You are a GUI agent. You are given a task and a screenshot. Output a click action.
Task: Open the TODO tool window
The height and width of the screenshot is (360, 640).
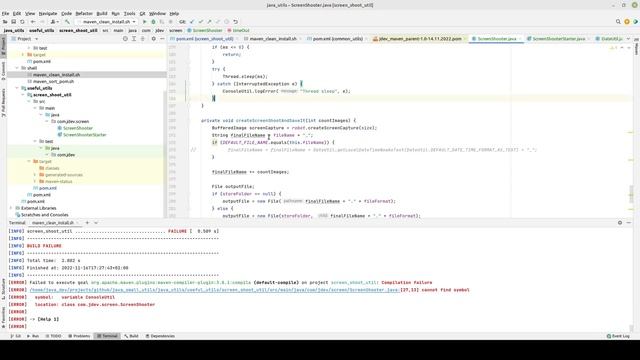coord(53,336)
